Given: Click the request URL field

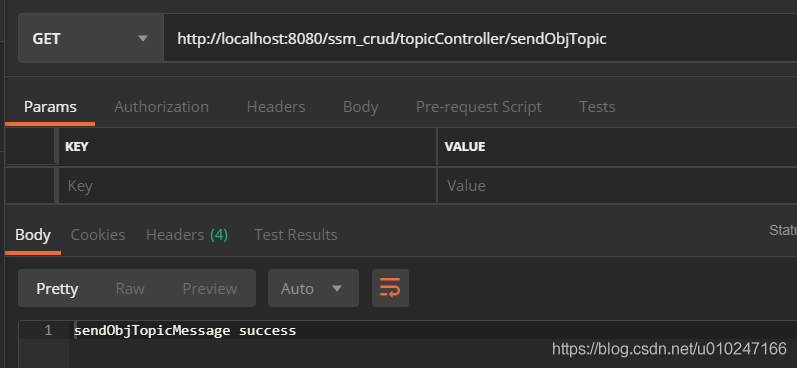Looking at the screenshot, I should [x=480, y=39].
